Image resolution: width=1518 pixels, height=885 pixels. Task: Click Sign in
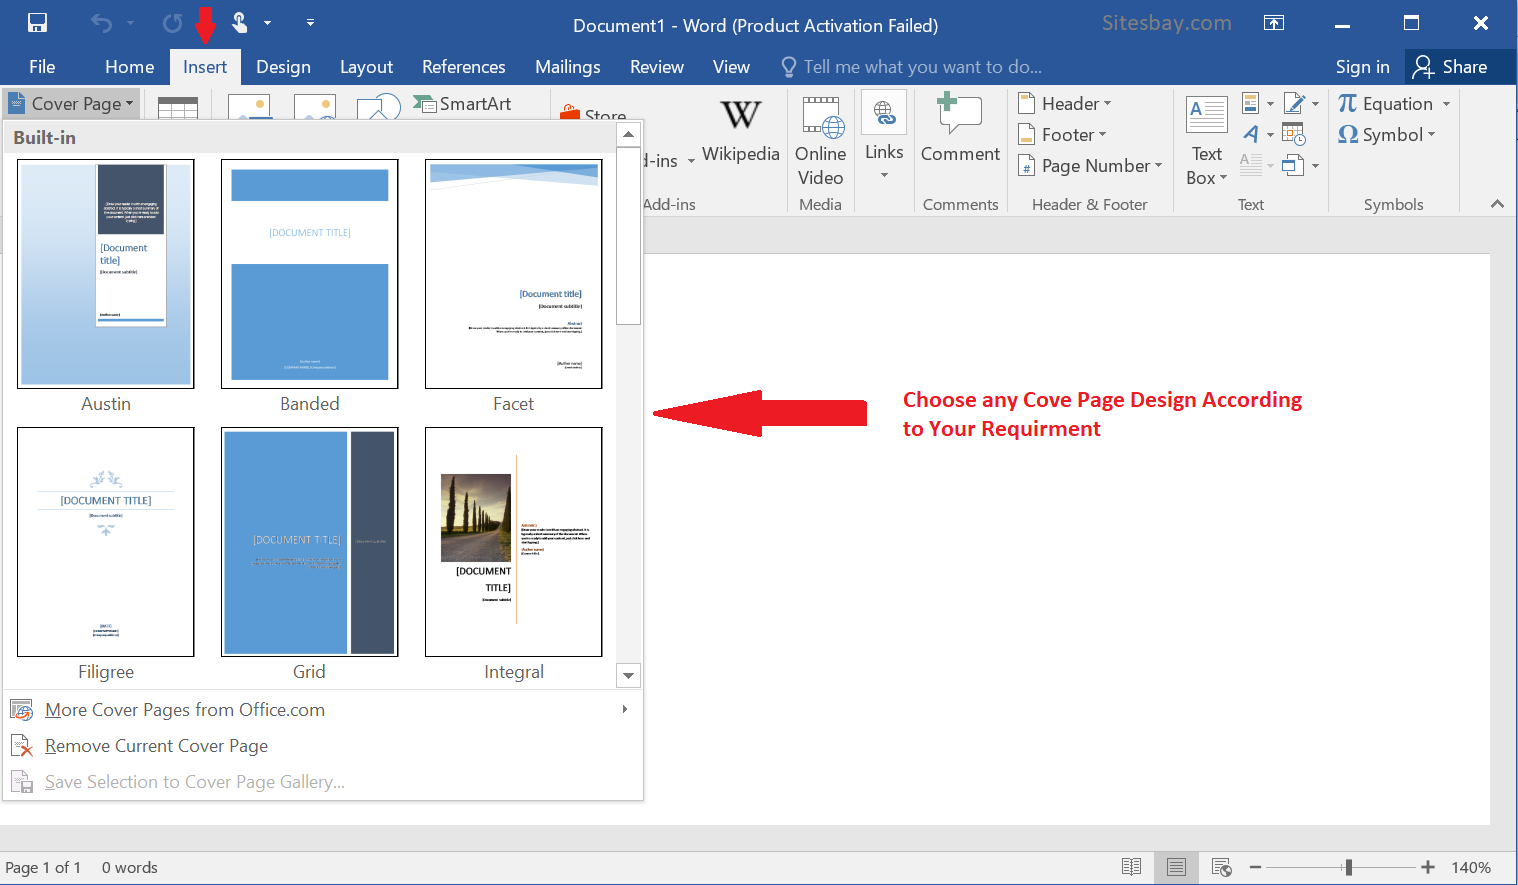(x=1362, y=67)
